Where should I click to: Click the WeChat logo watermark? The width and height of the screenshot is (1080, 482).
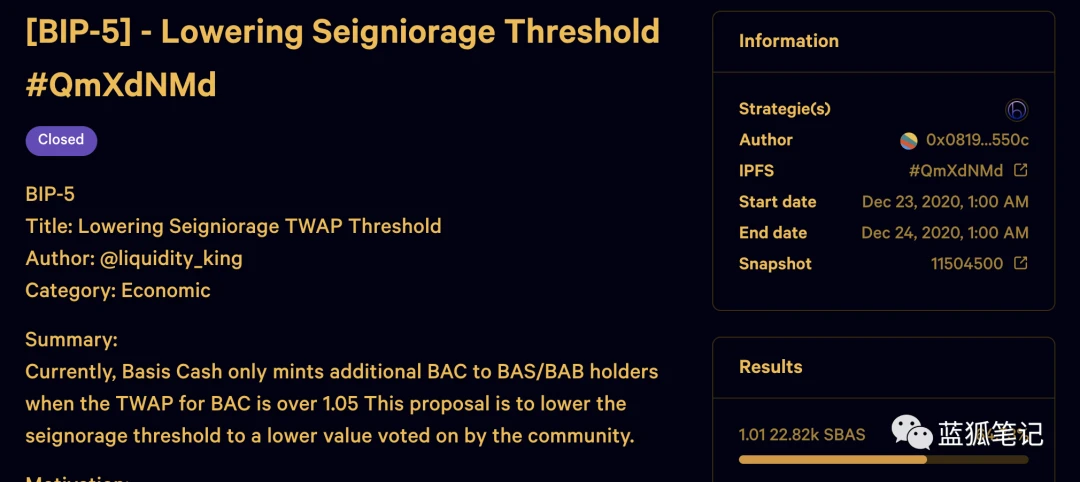(911, 431)
